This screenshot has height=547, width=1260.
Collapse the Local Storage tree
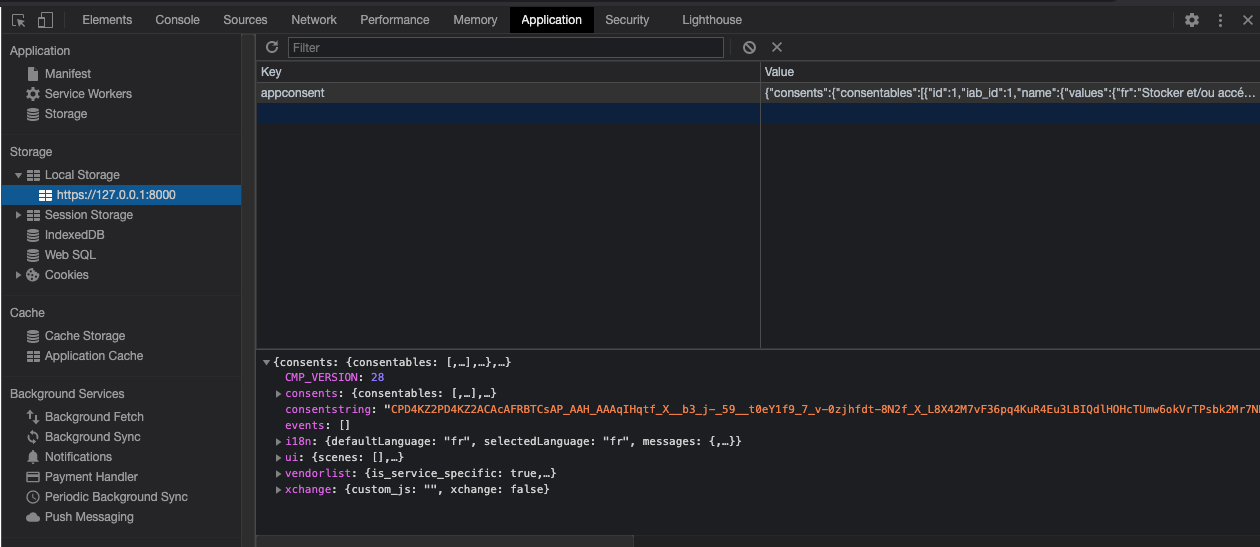18,175
